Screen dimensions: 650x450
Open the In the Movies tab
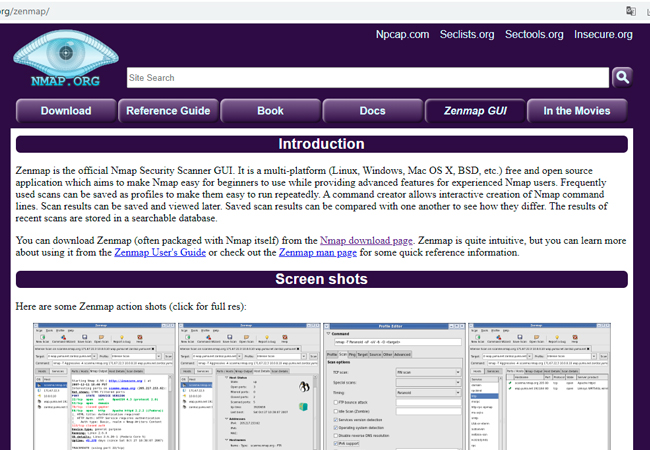(577, 111)
